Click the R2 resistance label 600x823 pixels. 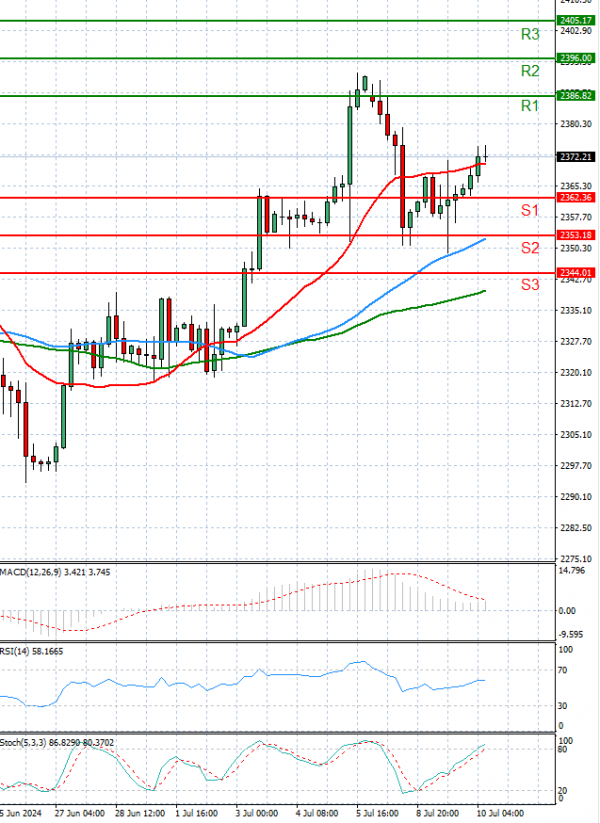(530, 71)
